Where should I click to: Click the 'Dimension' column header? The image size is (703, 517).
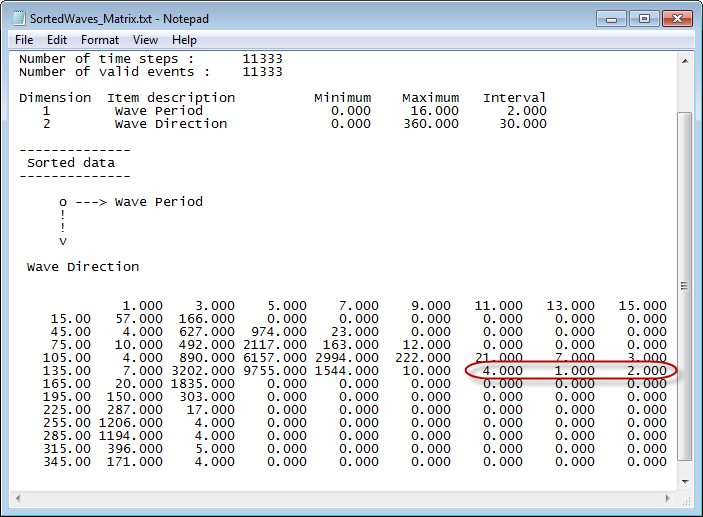point(55,98)
